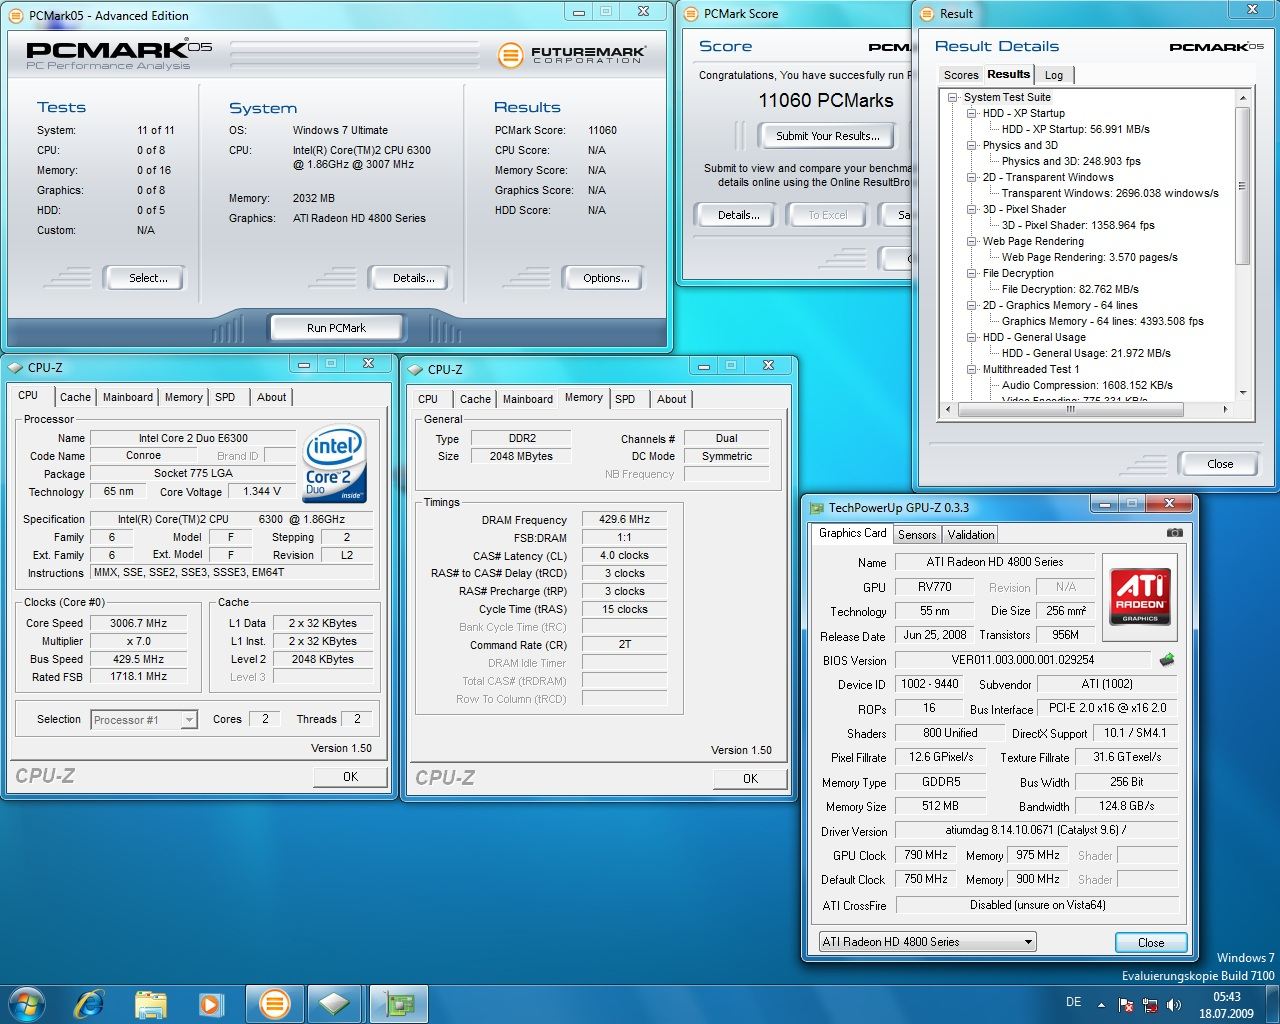Collapse File Decryption tree node
Screen dimensions: 1280x1024
pos(972,273)
